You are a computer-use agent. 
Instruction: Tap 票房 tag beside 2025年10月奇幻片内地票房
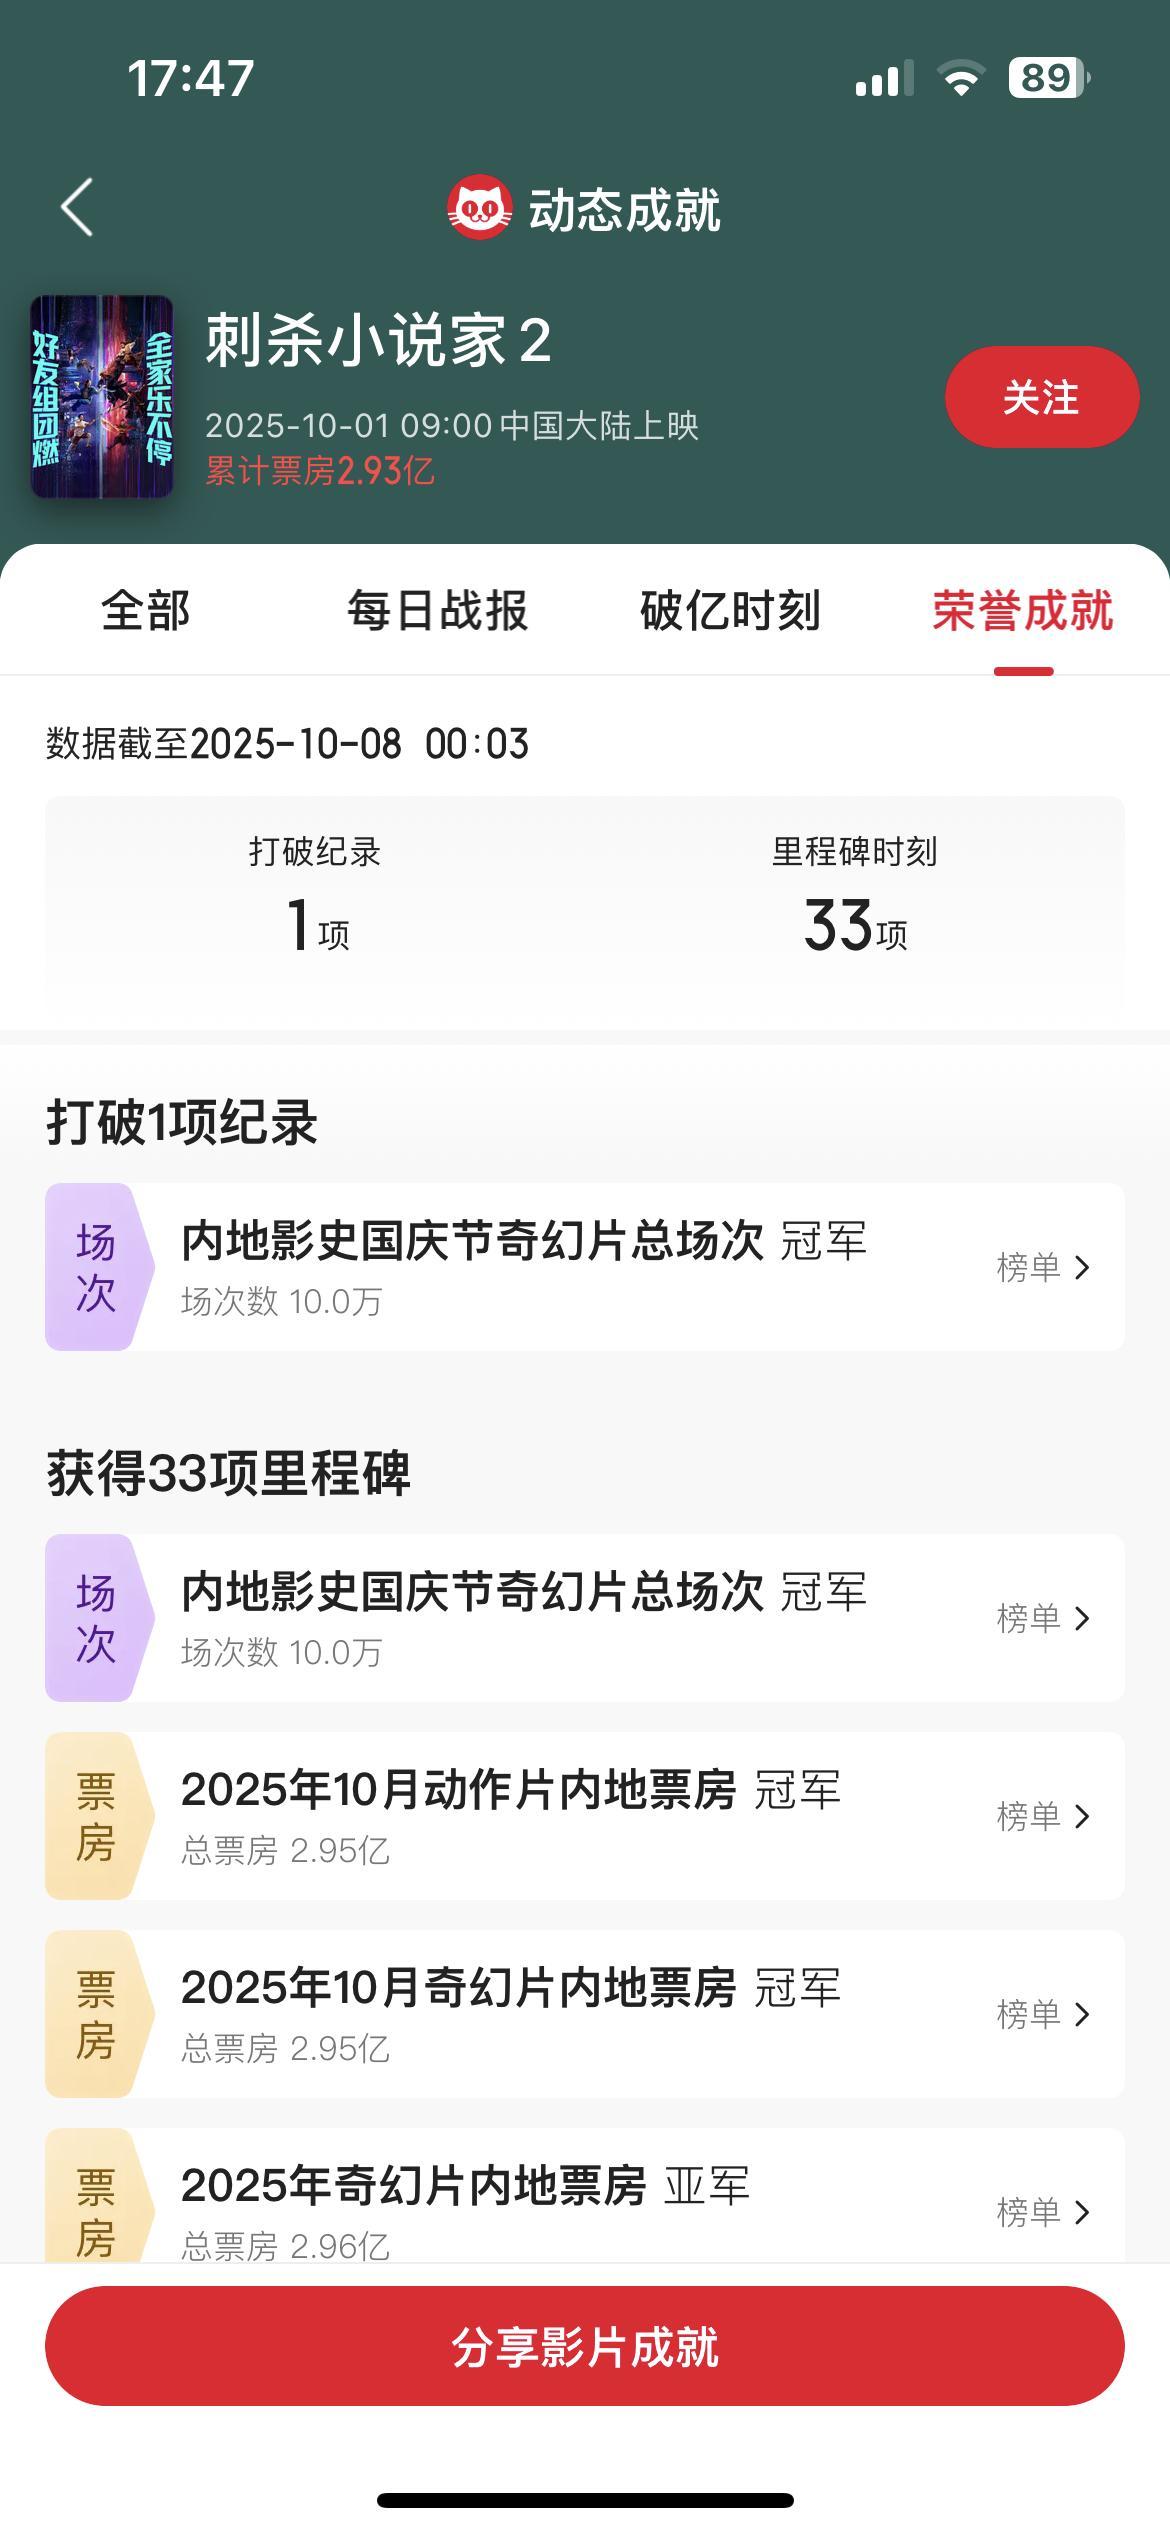click(x=95, y=2014)
